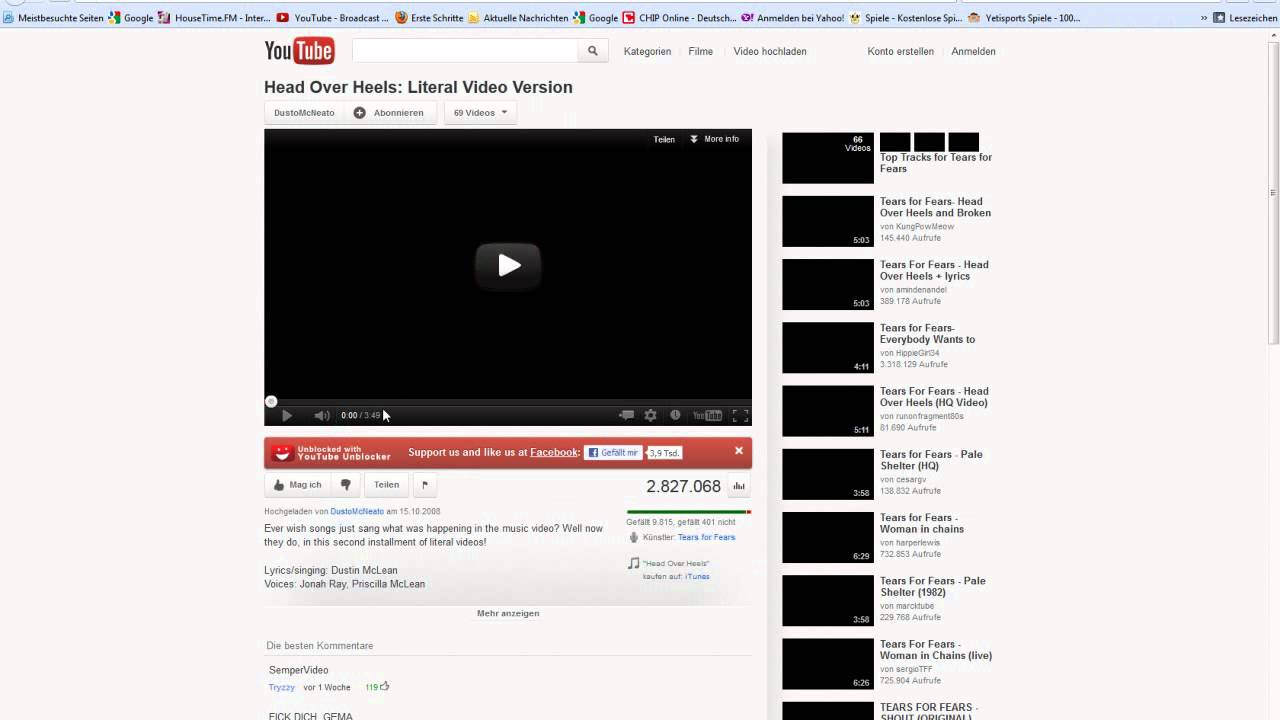The height and width of the screenshot is (720, 1280).
Task: Open 'Yetisports Spiele' bookmark
Action: 1025,18
